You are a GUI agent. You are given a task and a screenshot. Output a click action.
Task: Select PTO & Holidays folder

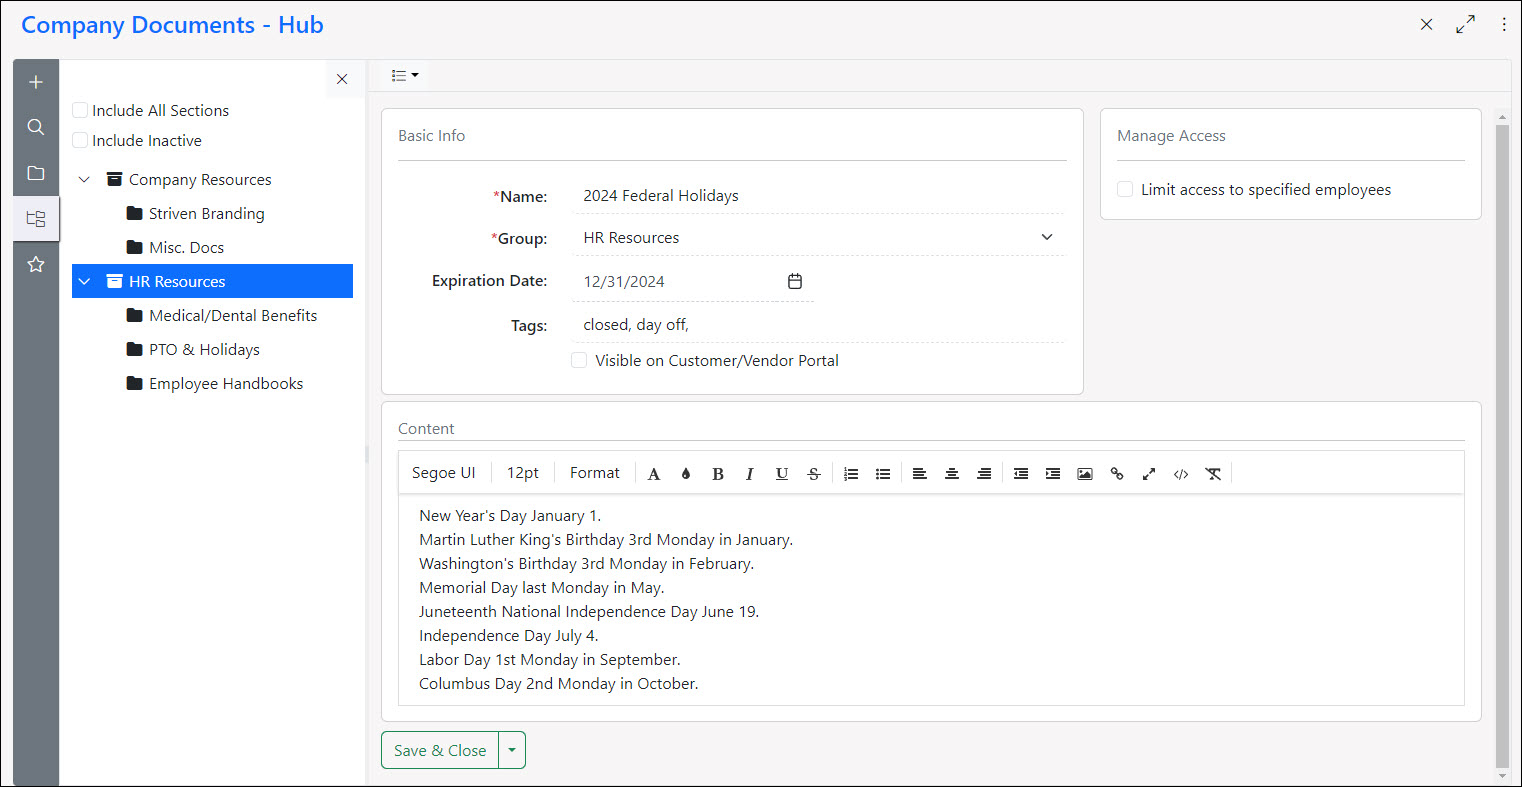click(193, 350)
